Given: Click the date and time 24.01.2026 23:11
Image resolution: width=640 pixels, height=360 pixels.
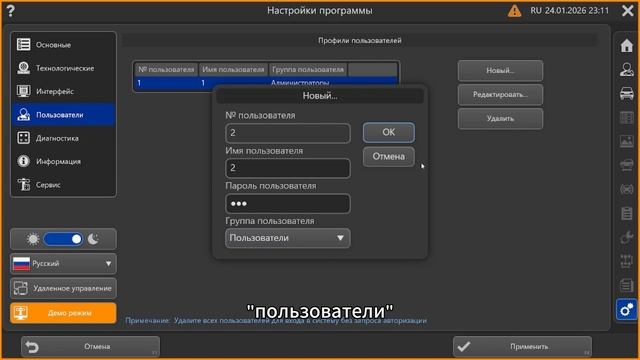Looking at the screenshot, I should click(577, 11).
